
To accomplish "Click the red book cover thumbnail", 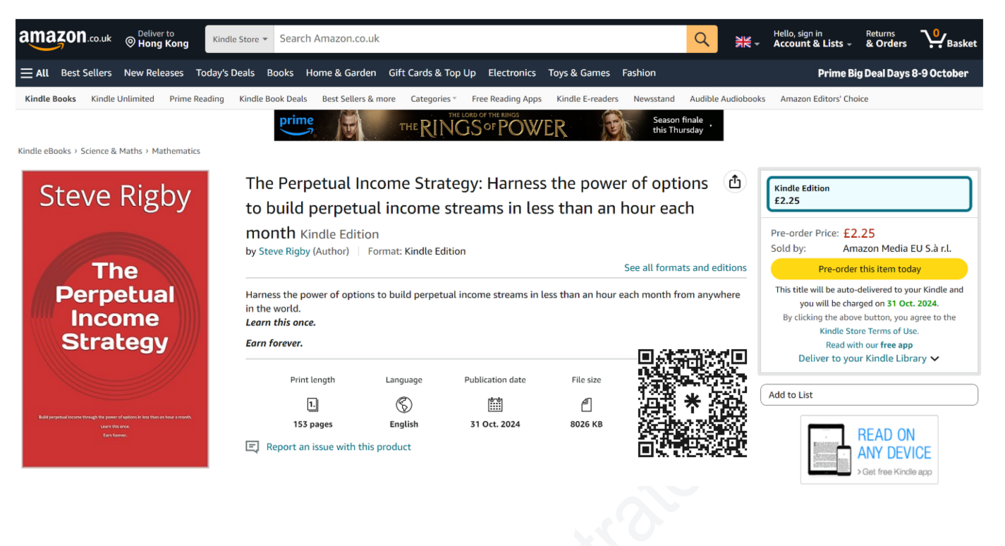I will click(115, 318).
